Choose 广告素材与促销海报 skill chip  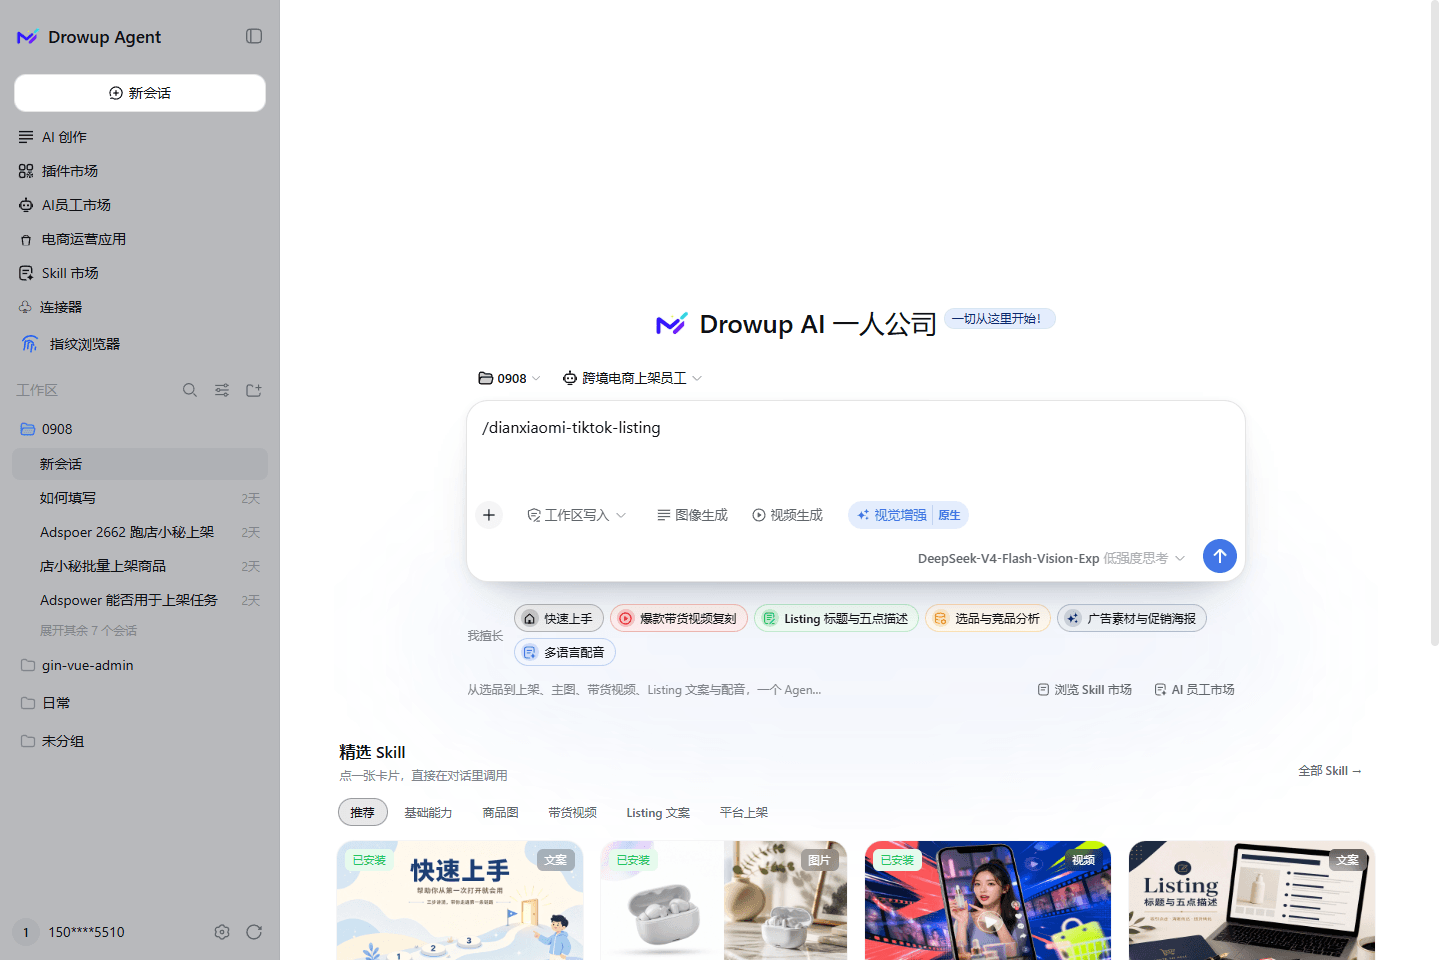pos(1132,619)
